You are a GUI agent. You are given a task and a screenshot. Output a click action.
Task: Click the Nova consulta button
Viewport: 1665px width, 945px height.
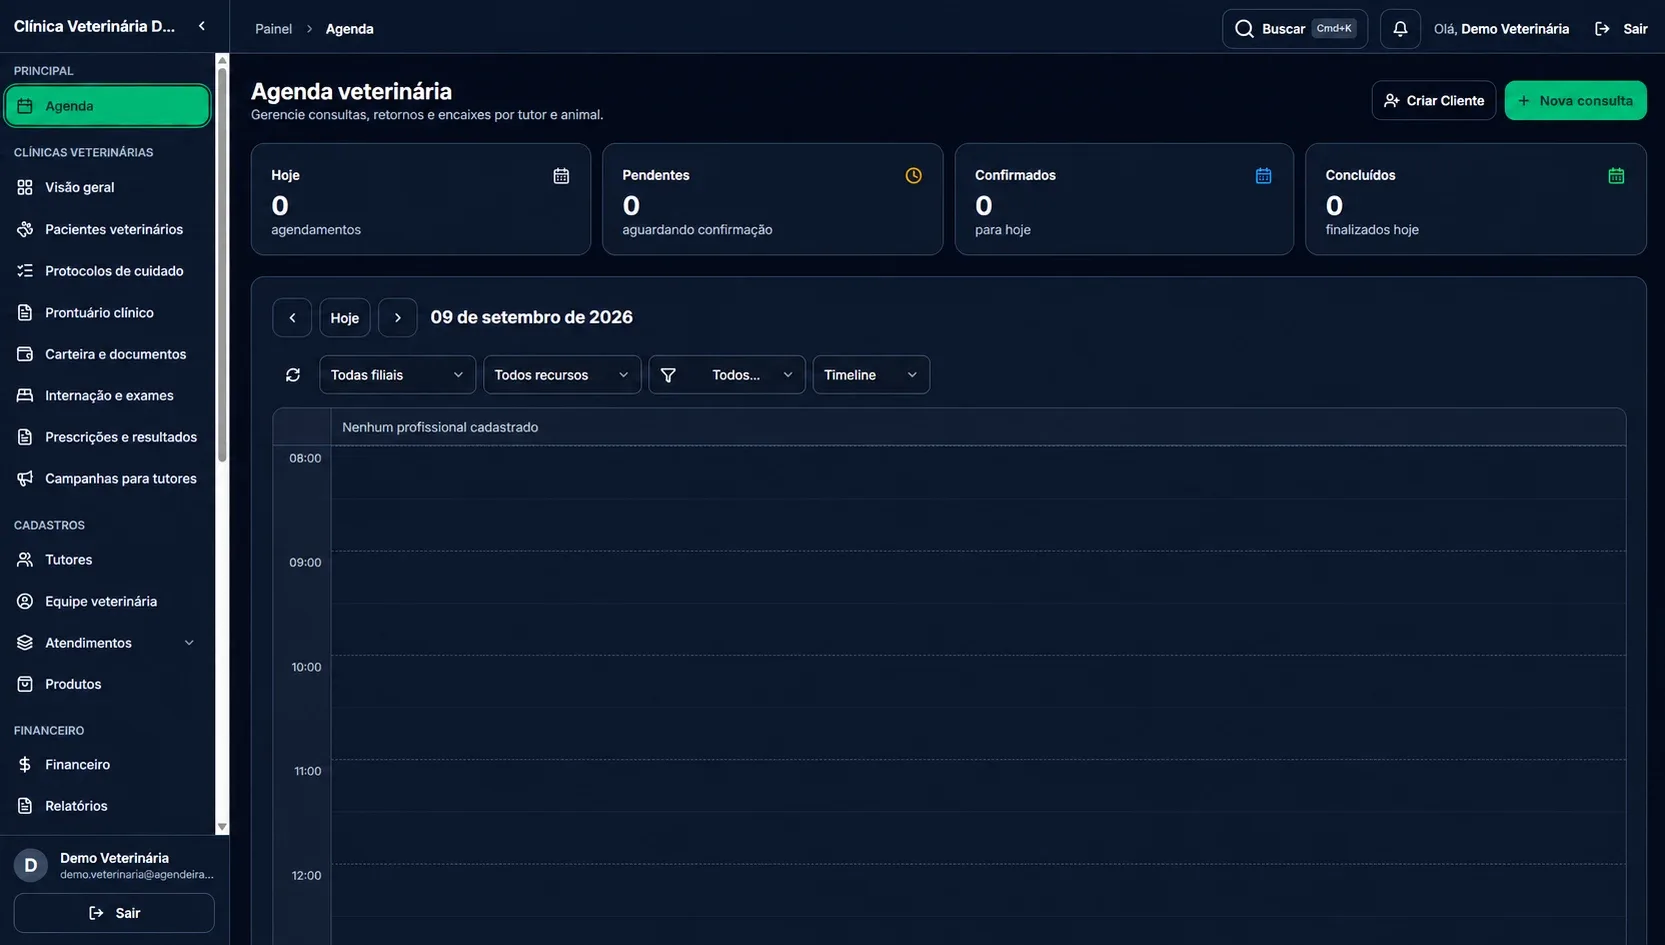coord(1575,101)
